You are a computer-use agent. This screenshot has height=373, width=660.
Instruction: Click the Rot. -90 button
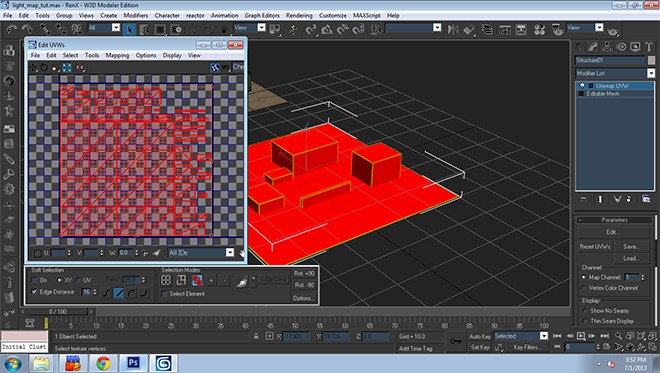tap(304, 285)
